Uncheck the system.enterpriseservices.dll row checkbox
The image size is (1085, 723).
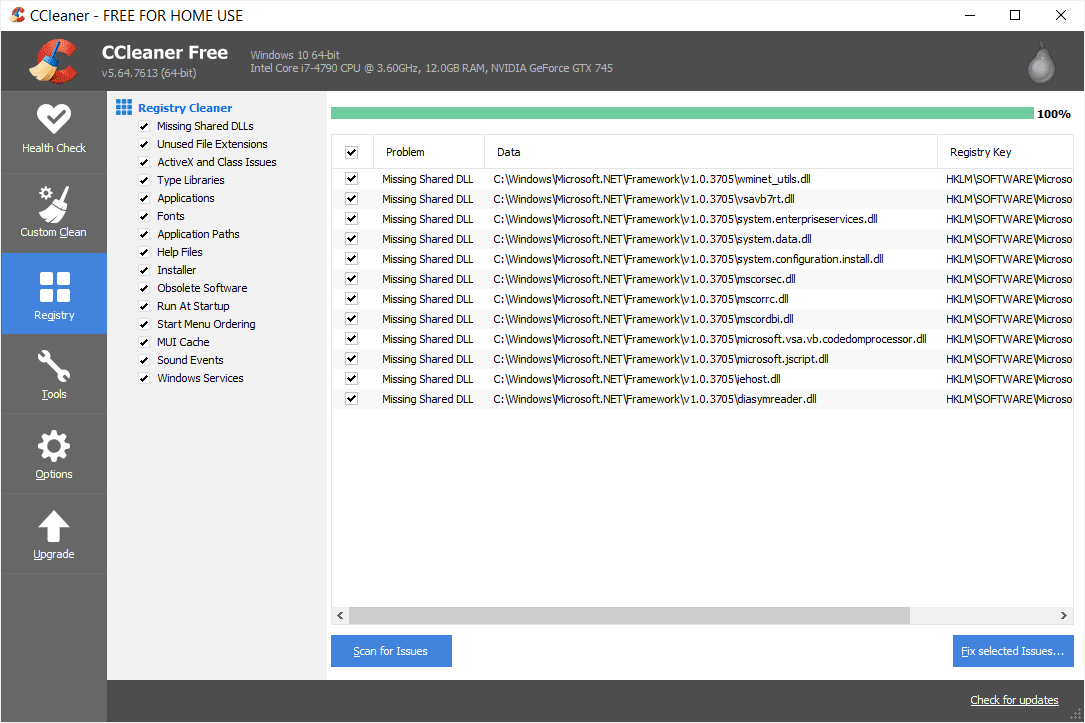(x=352, y=219)
